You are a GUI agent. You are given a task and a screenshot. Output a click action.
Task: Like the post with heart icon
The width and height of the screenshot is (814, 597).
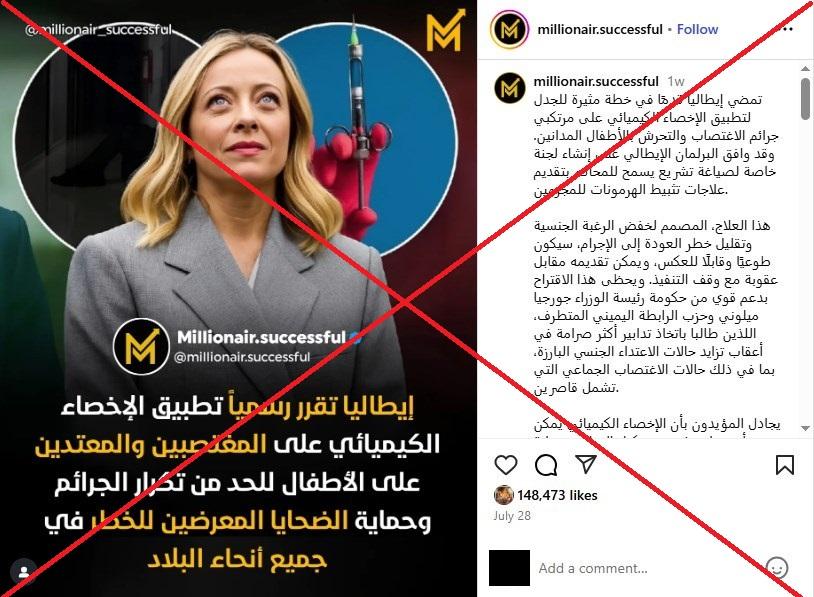point(506,465)
